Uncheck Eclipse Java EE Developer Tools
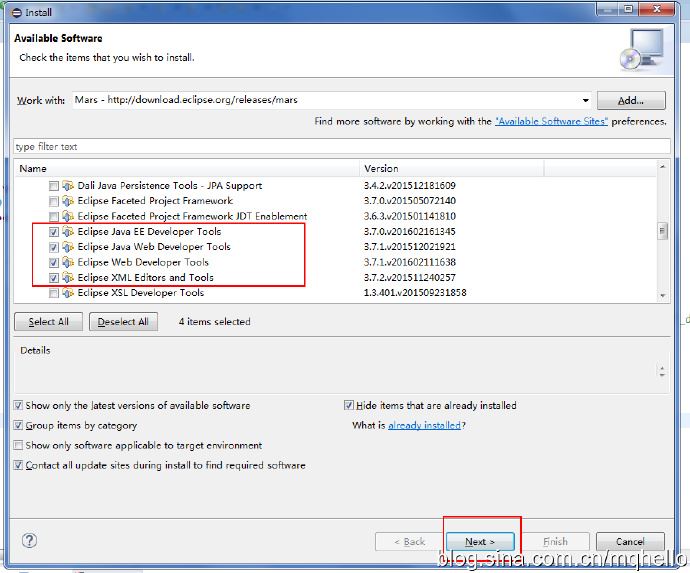Image resolution: width=690 pixels, height=573 pixels. 53,232
